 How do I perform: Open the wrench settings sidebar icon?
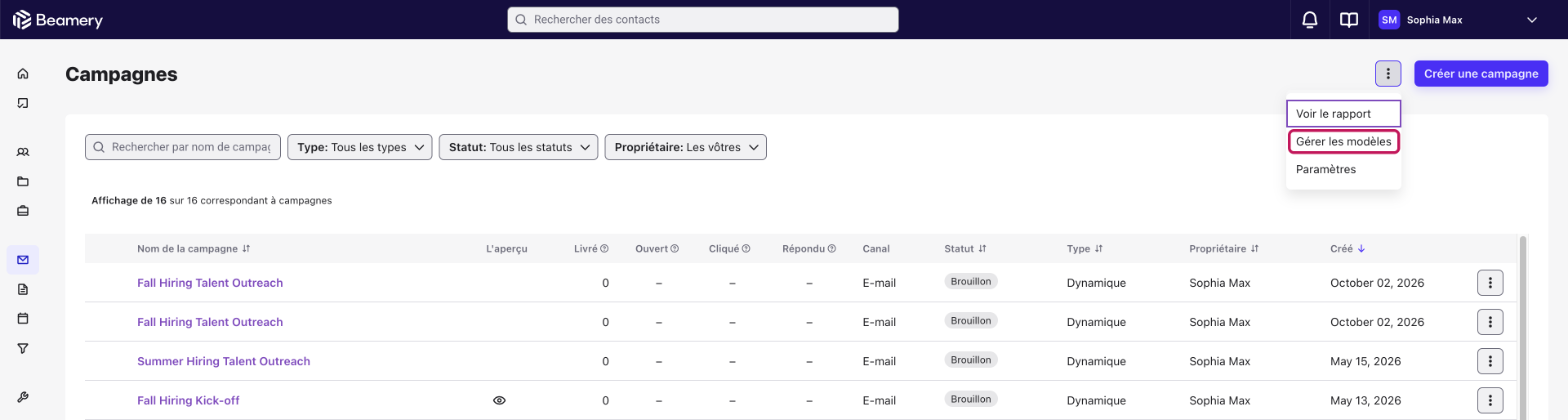(23, 396)
